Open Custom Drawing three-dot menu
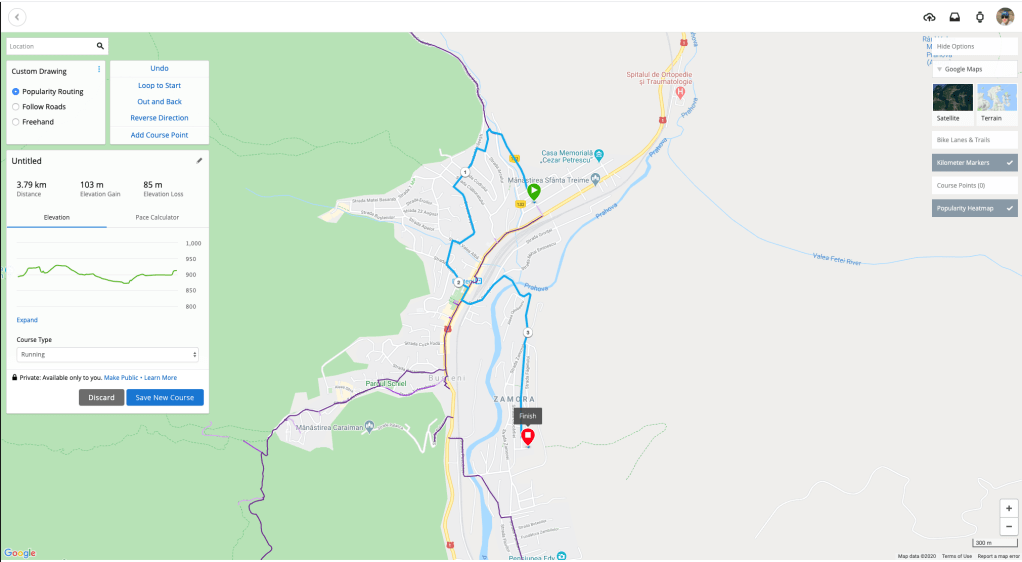 click(x=99, y=69)
